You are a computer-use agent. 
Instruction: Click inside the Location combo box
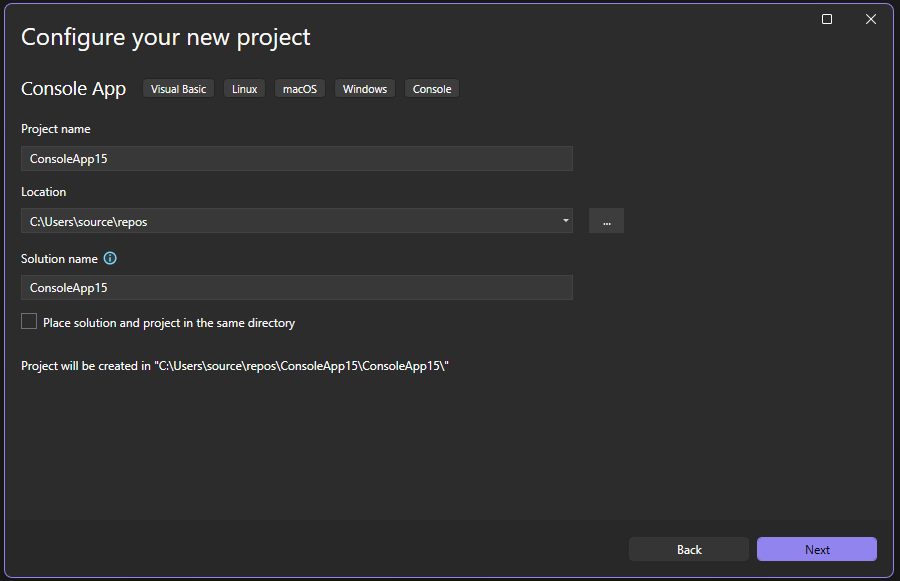pos(290,220)
